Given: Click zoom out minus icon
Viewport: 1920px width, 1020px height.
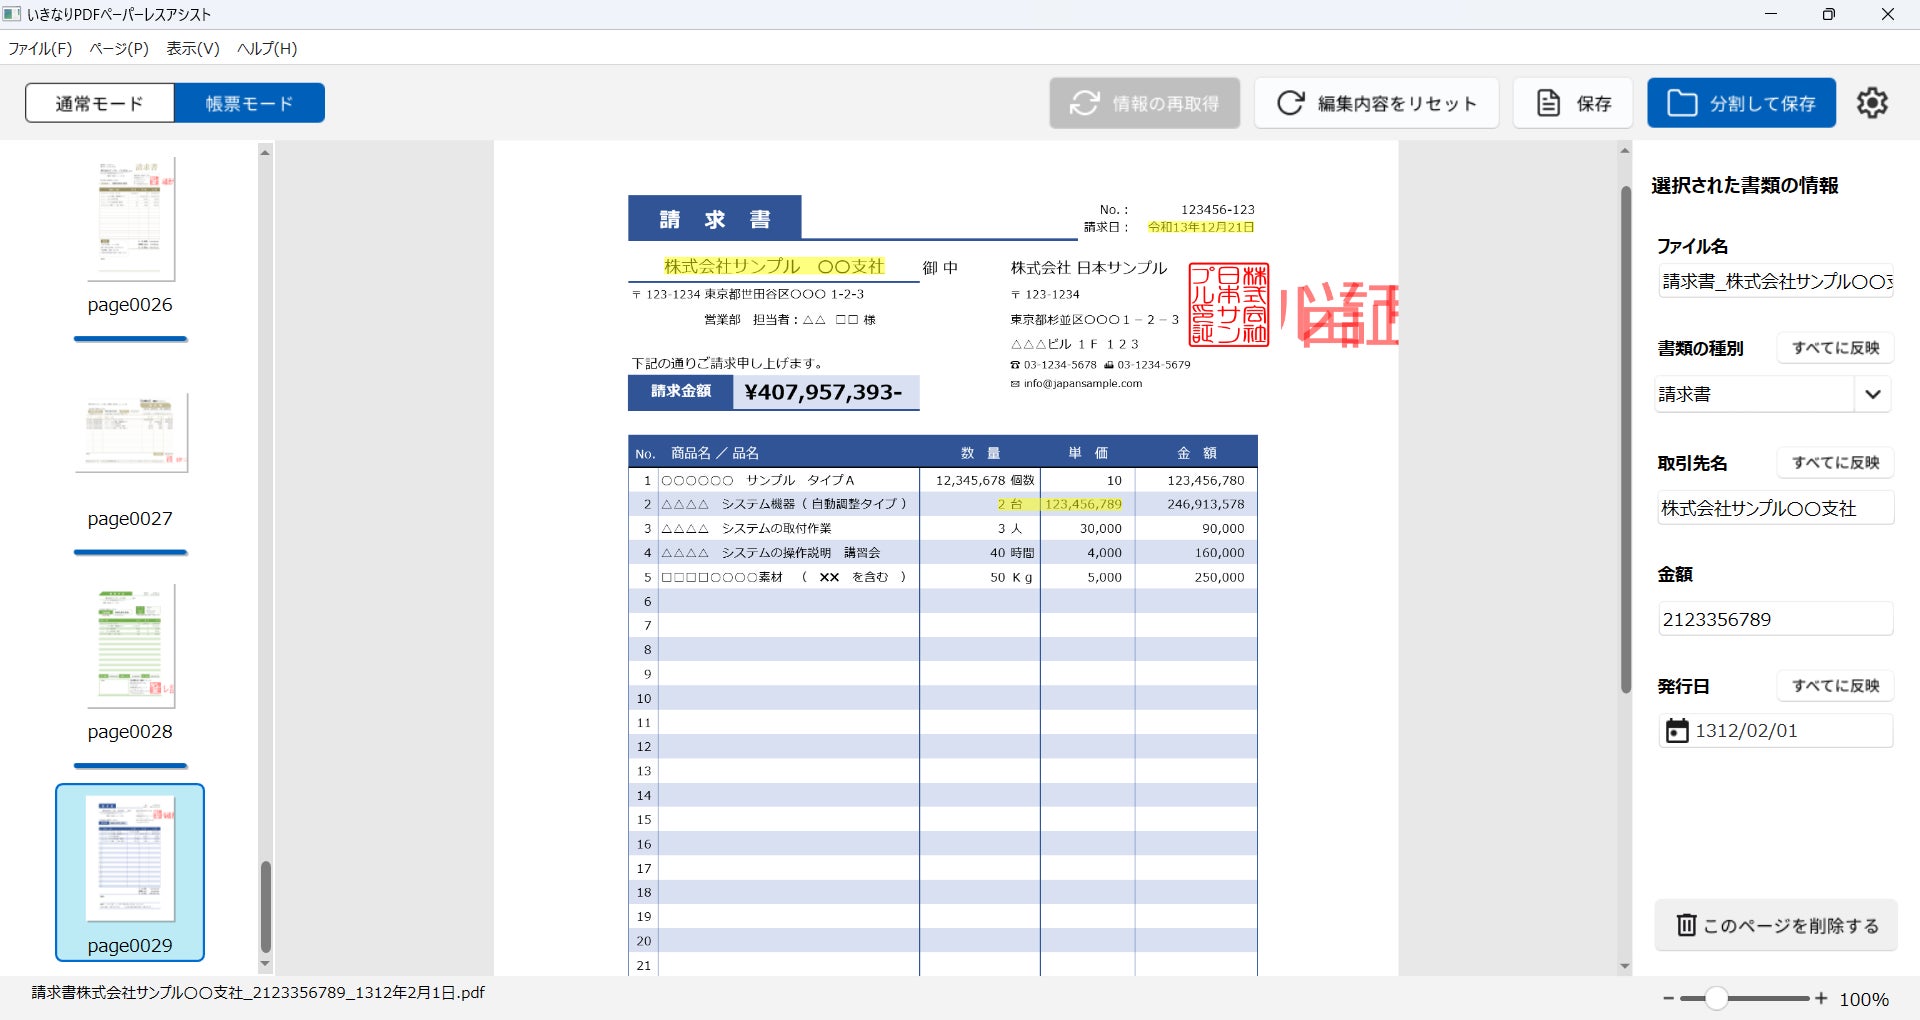Looking at the screenshot, I should [1668, 998].
